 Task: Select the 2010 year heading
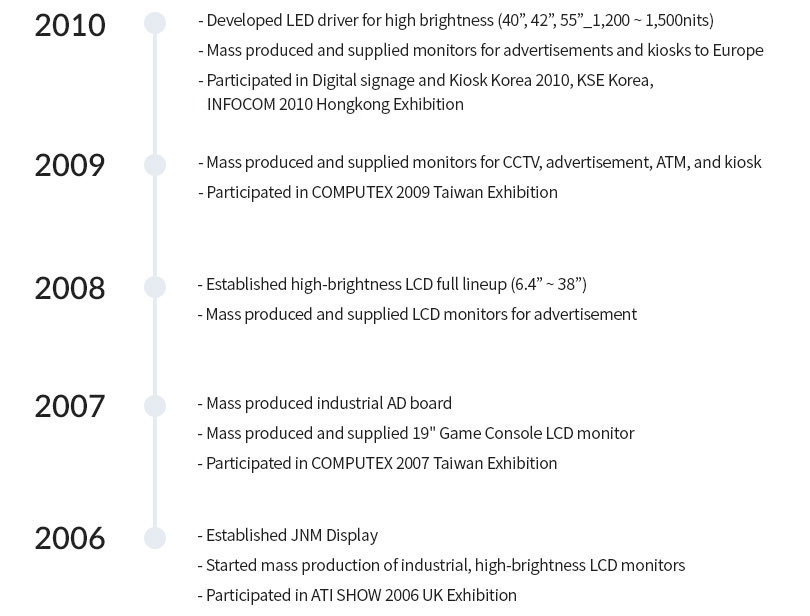[x=70, y=25]
